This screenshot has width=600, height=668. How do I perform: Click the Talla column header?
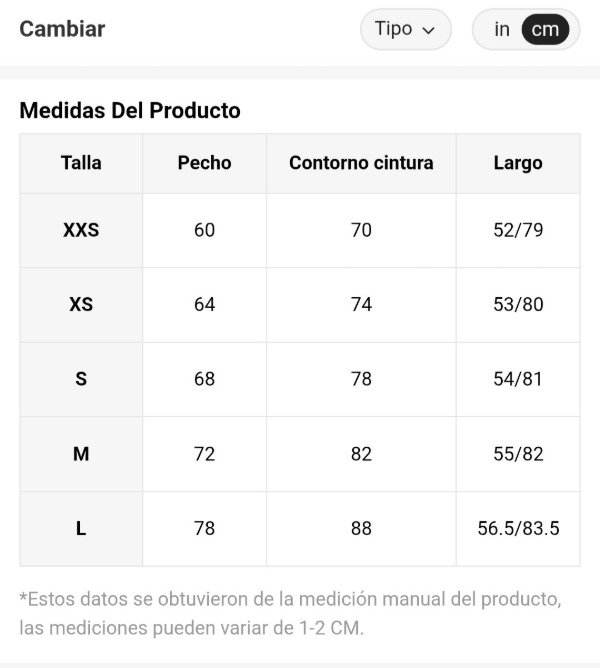tap(81, 163)
